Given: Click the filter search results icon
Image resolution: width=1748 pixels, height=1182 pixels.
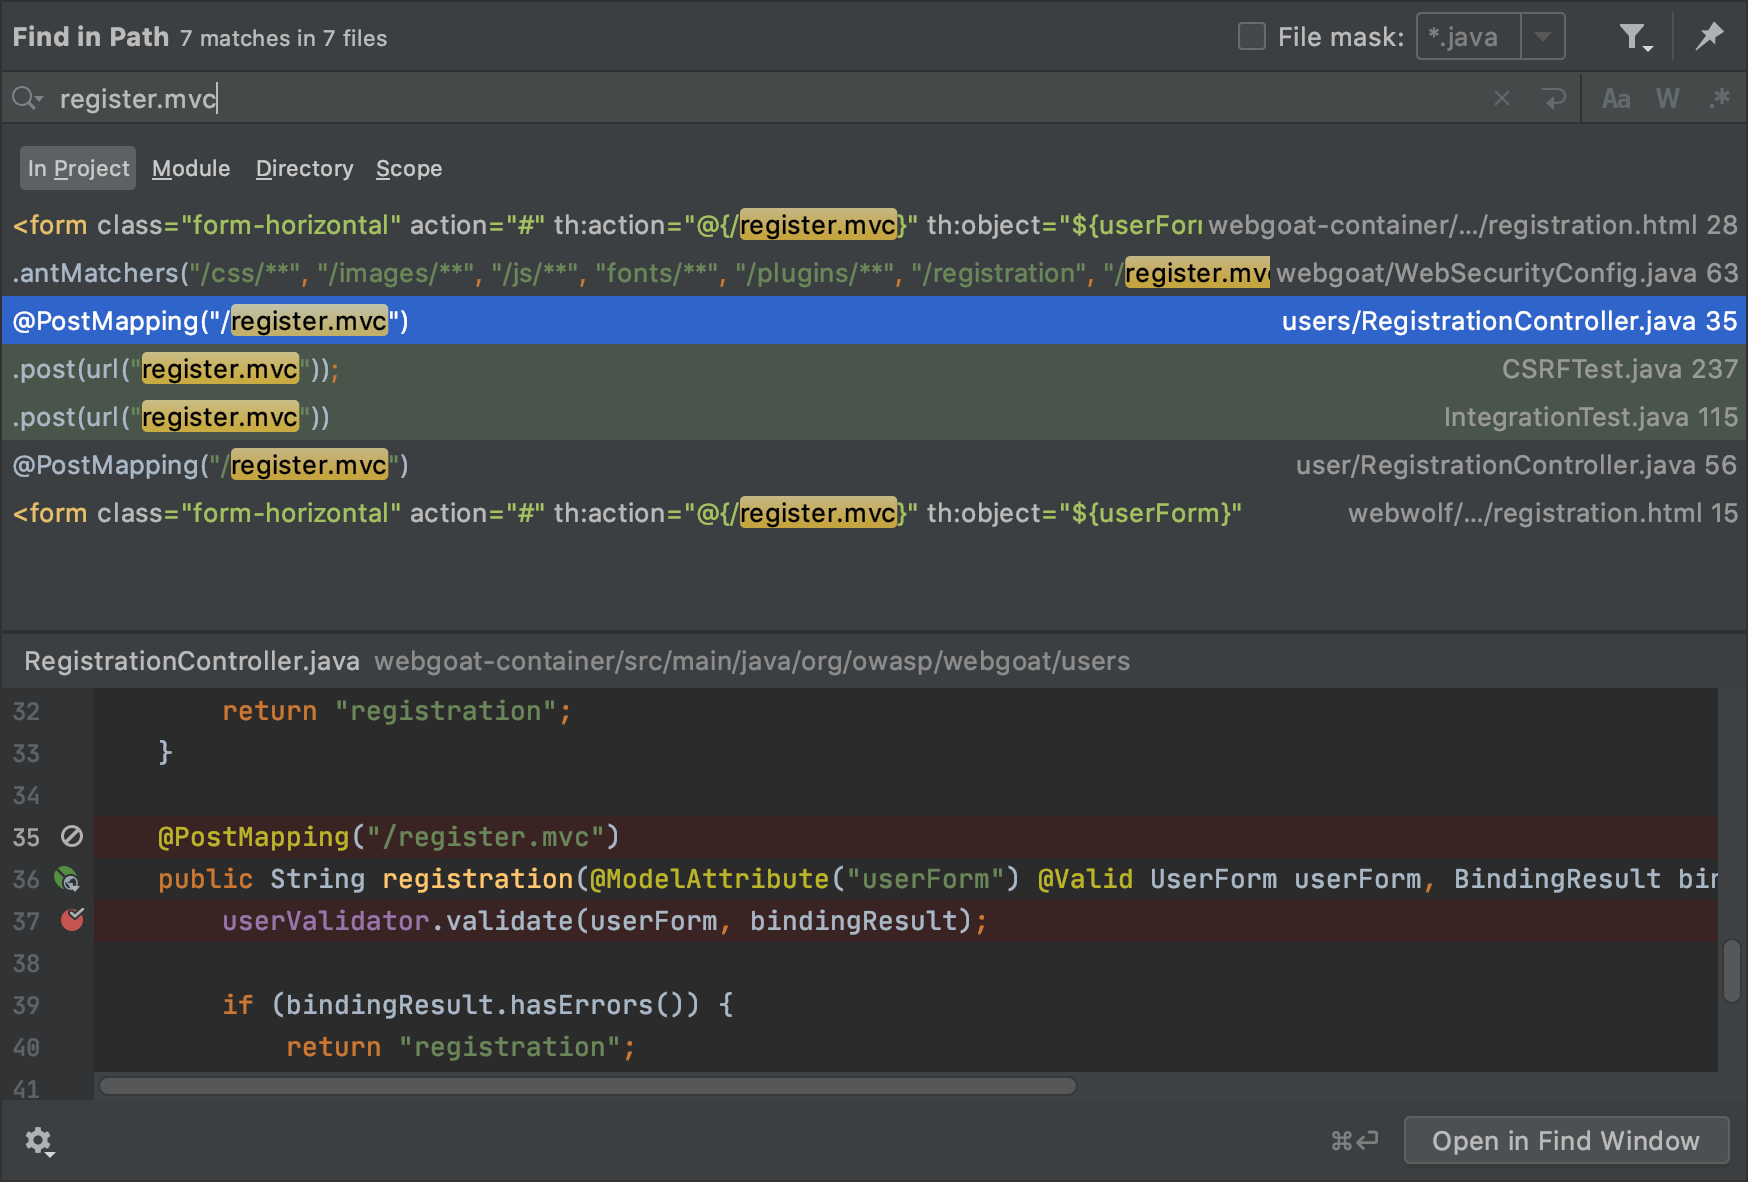Looking at the screenshot, I should 1634,38.
